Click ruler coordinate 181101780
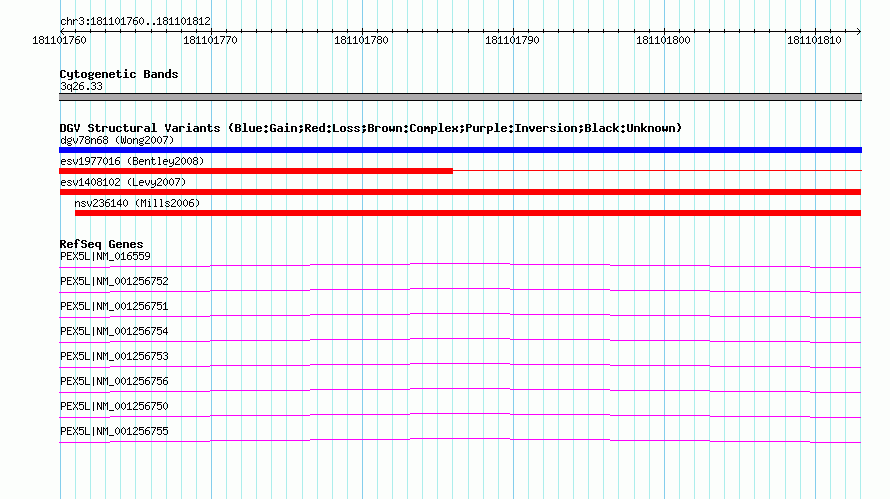The image size is (890, 499). 361,40
